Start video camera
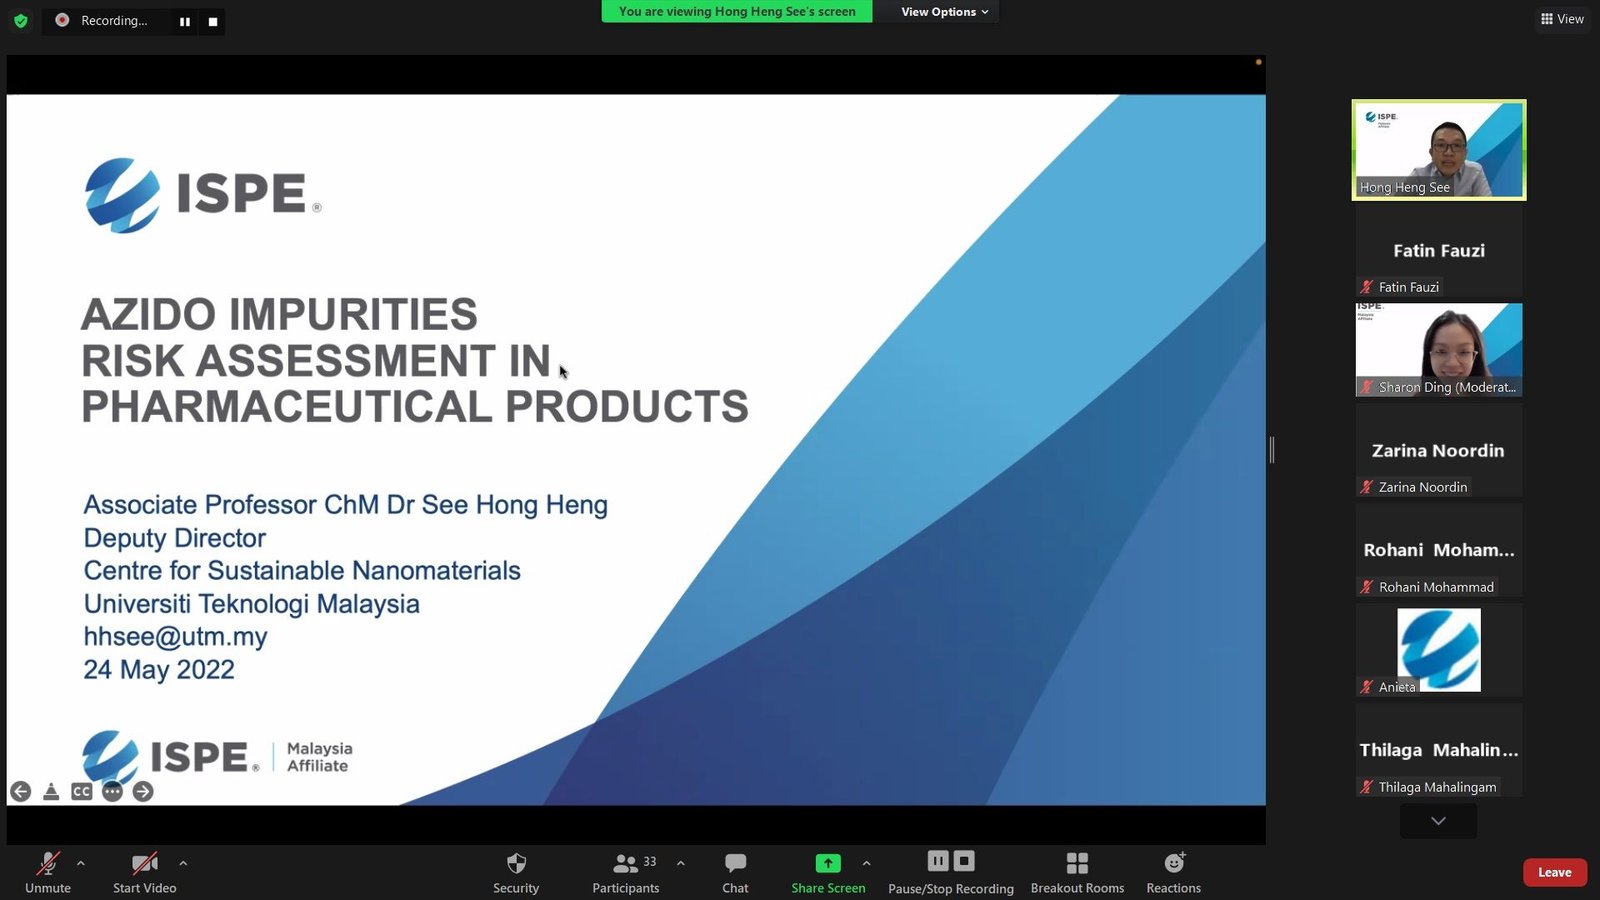1600x900 pixels. [x=145, y=864]
